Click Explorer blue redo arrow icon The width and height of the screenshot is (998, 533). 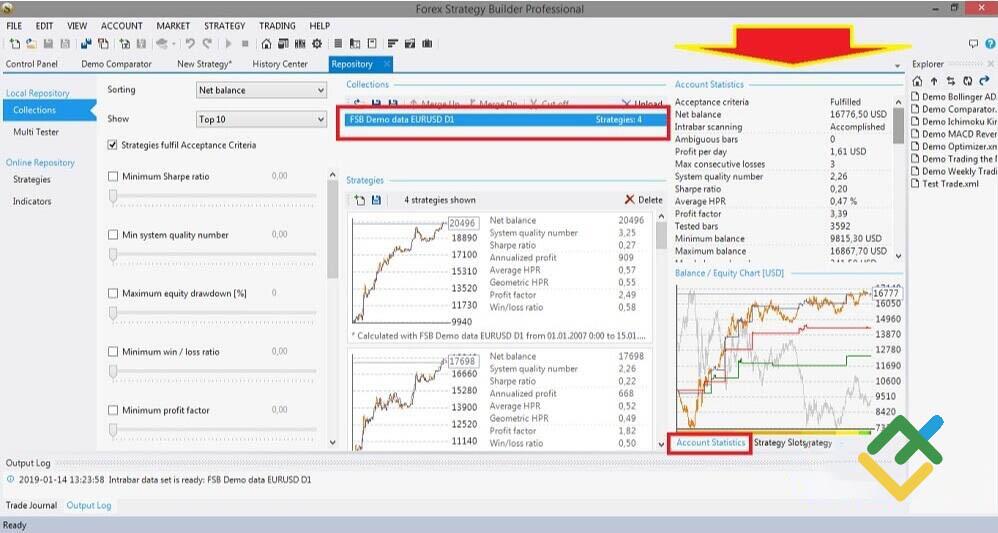click(x=984, y=81)
